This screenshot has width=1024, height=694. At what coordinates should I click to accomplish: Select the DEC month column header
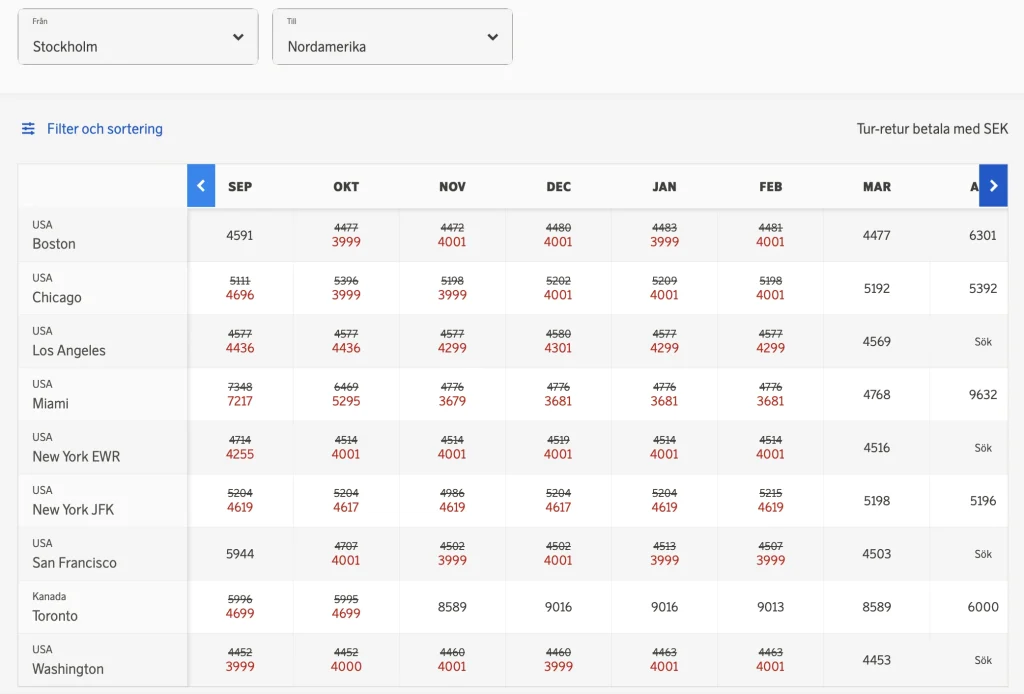coord(558,187)
